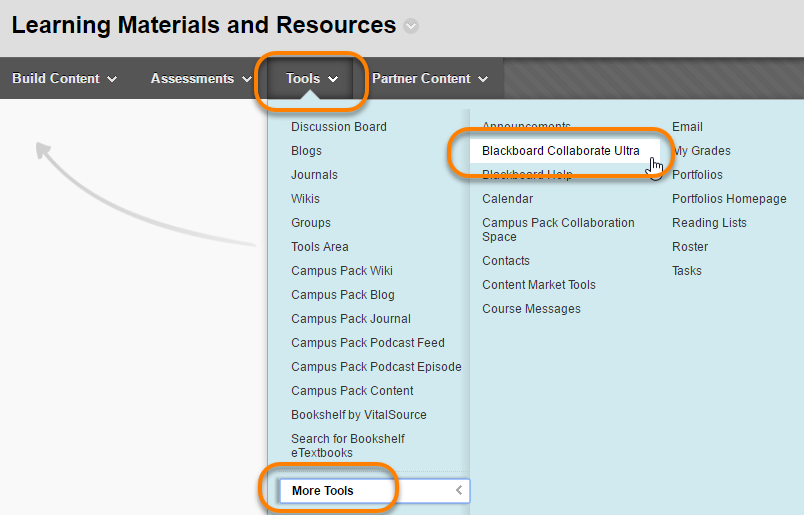
Task: Select Portfolios in More Tools
Action: tap(697, 175)
